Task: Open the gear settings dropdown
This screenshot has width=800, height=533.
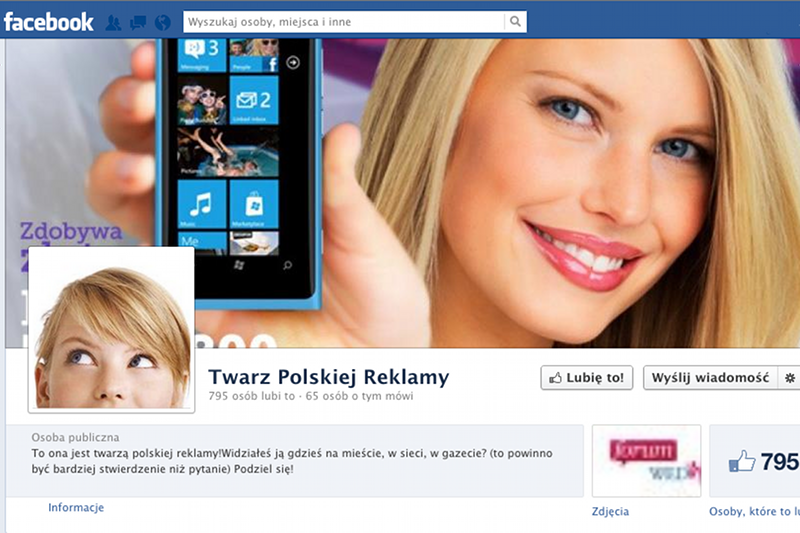Action: tap(789, 377)
